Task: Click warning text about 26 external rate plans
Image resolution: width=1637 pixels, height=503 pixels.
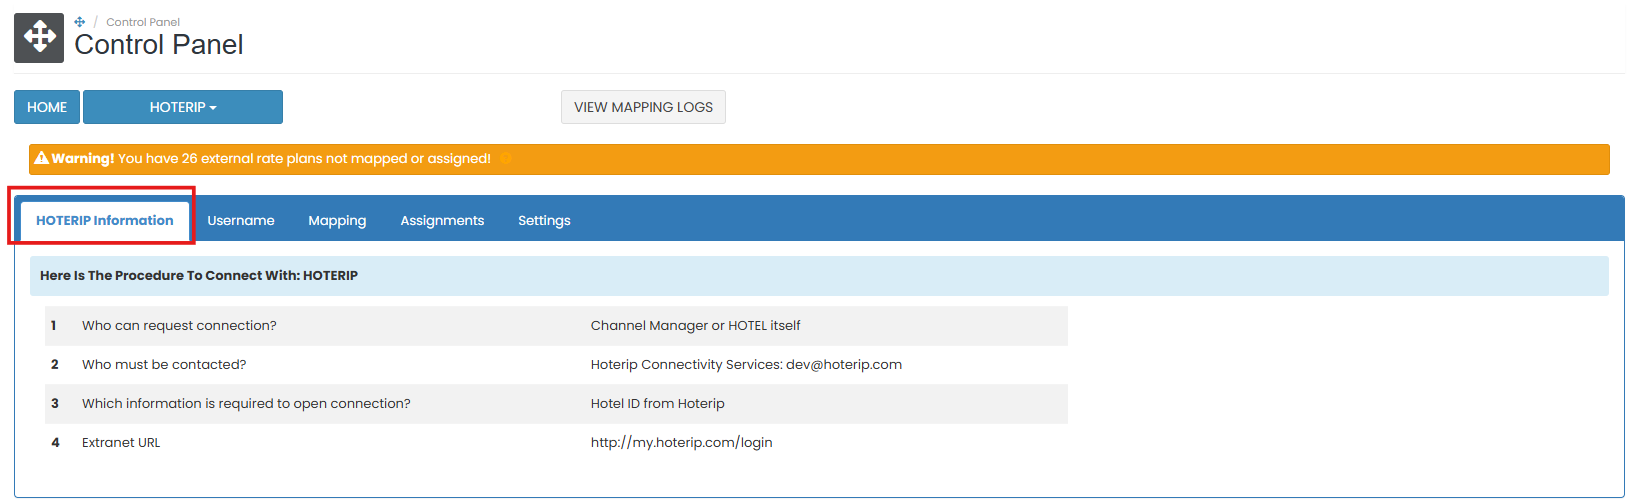Action: pos(304,158)
